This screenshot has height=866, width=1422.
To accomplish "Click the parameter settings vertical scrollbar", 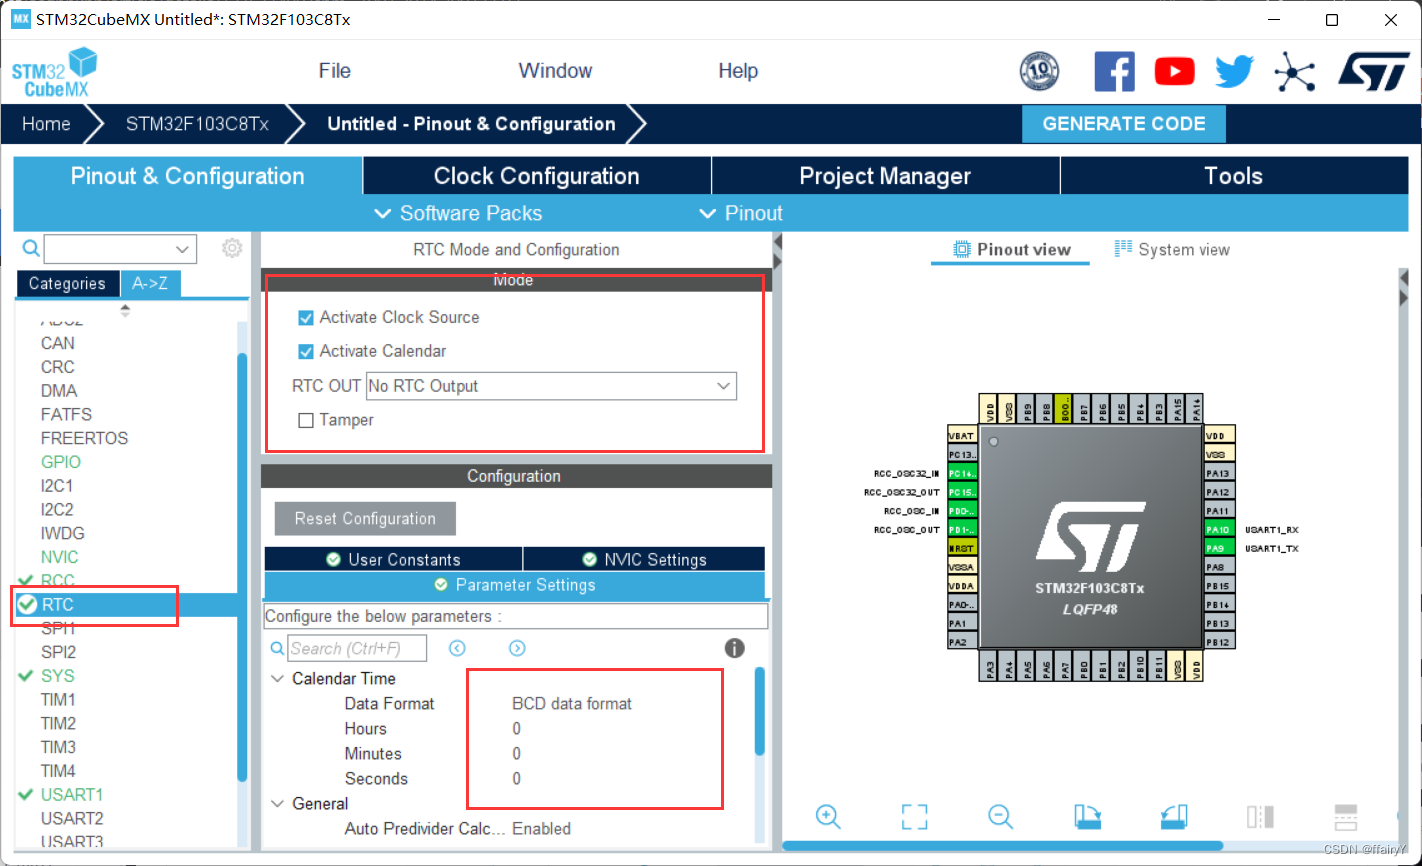I will (760, 711).
